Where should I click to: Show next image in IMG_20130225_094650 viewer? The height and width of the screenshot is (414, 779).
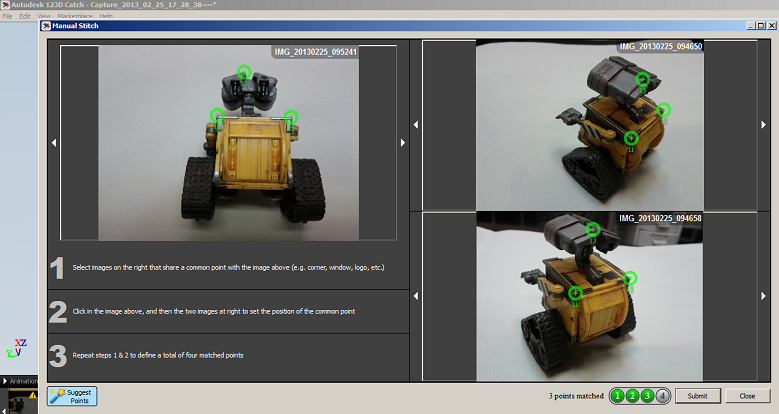coord(764,125)
